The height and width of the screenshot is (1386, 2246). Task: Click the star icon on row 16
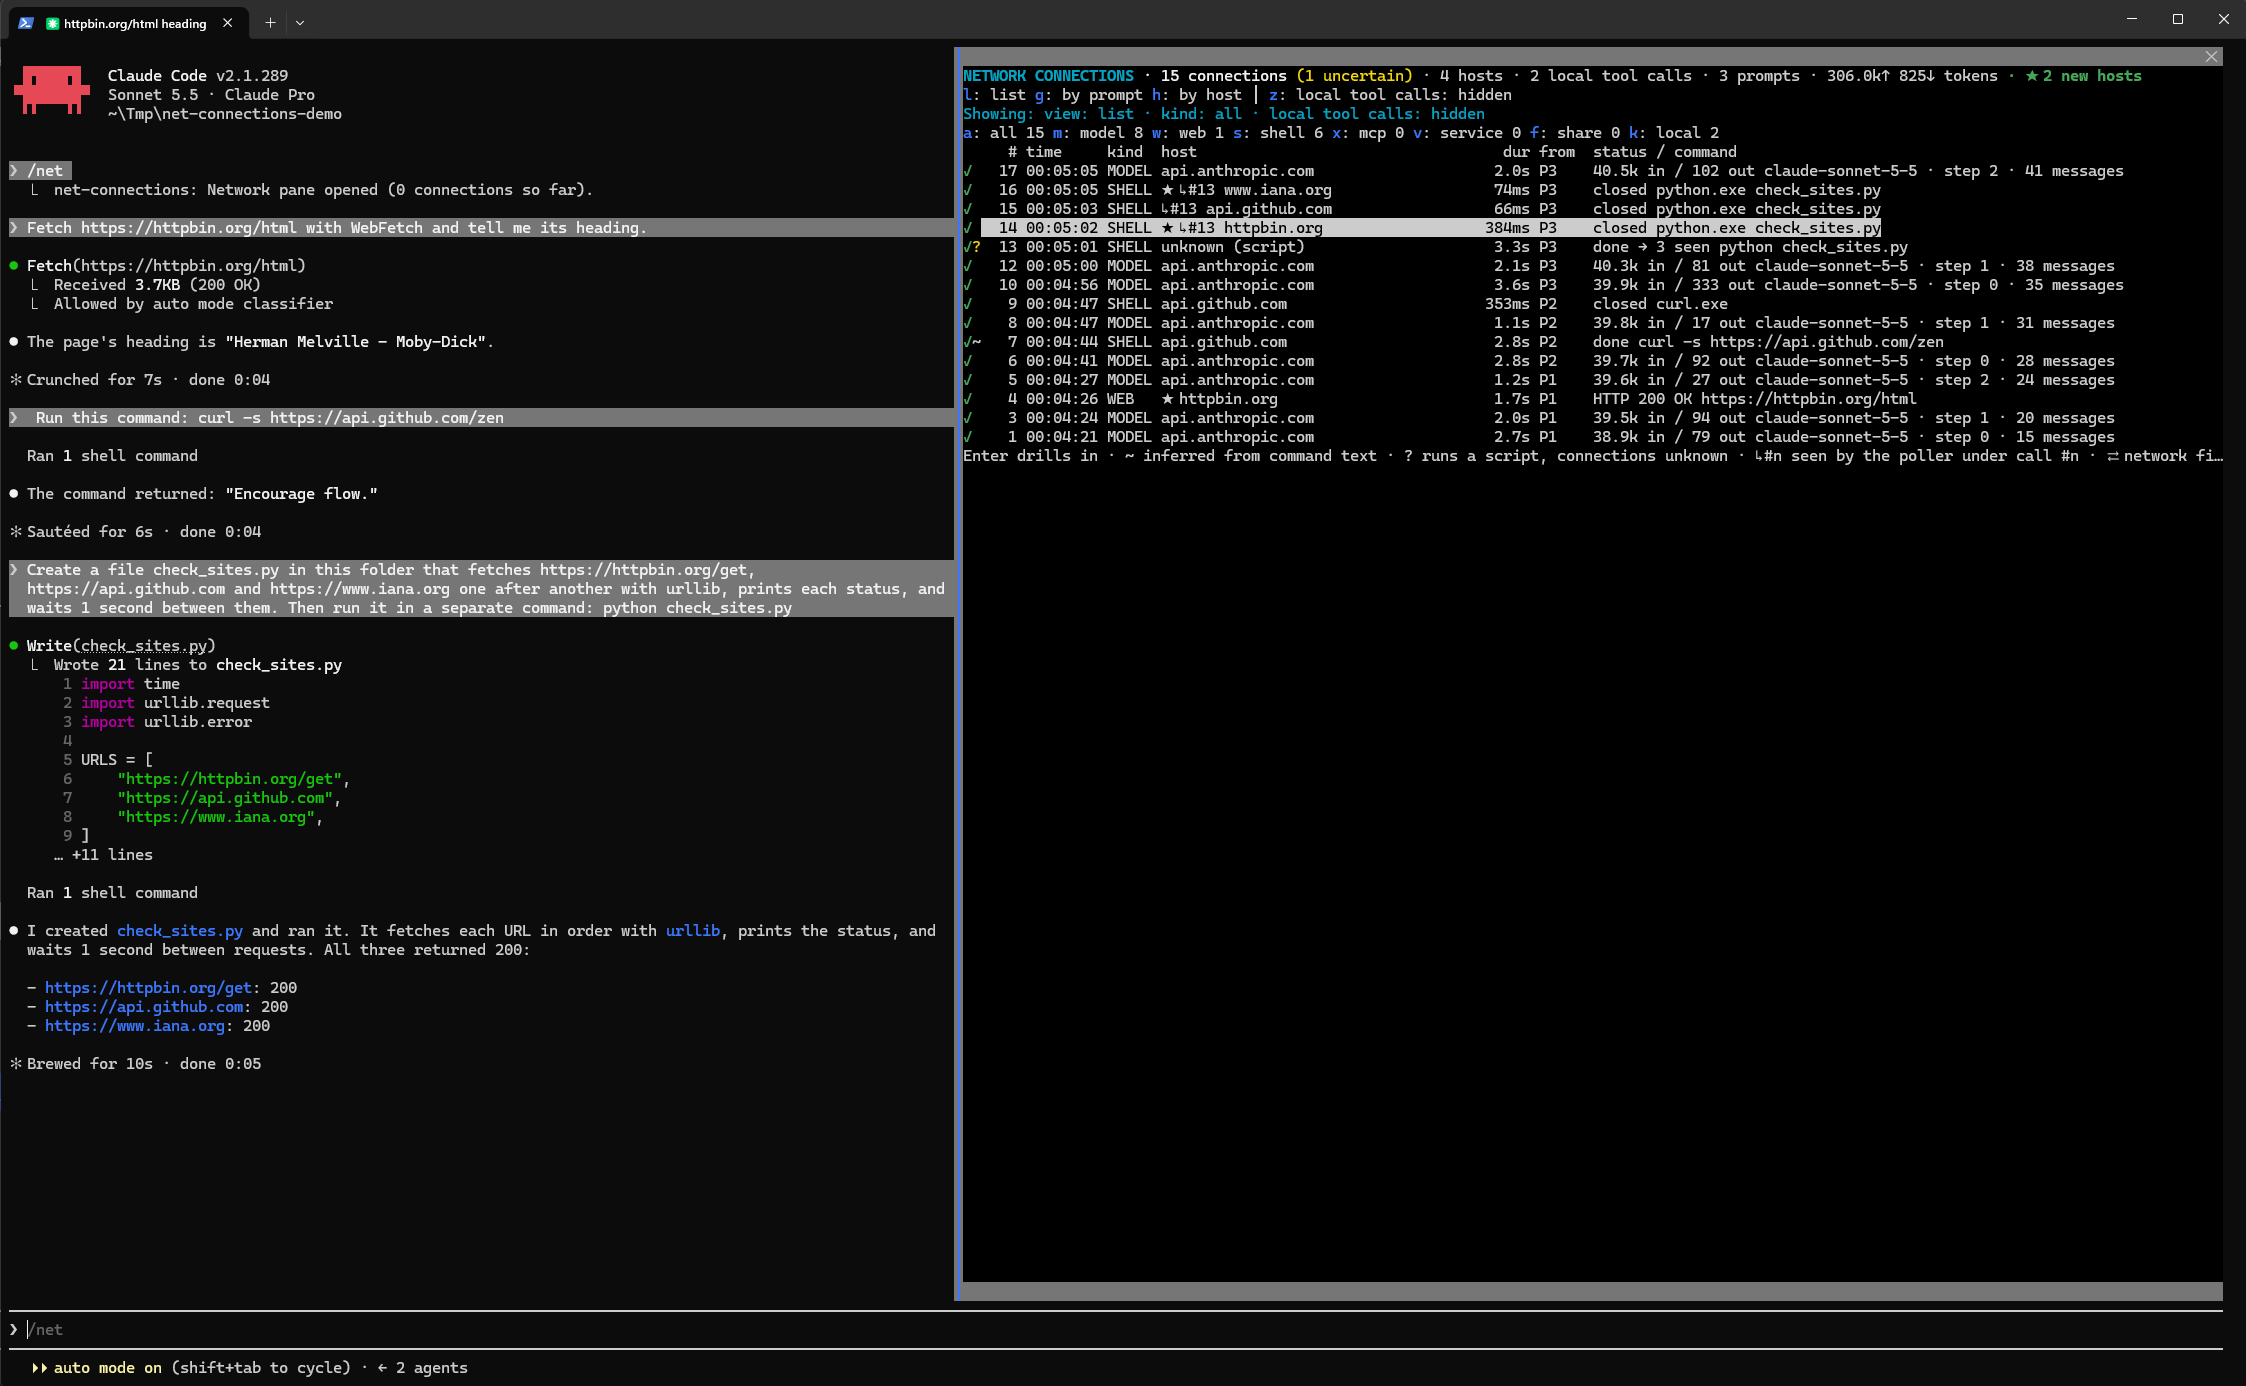coord(1167,190)
